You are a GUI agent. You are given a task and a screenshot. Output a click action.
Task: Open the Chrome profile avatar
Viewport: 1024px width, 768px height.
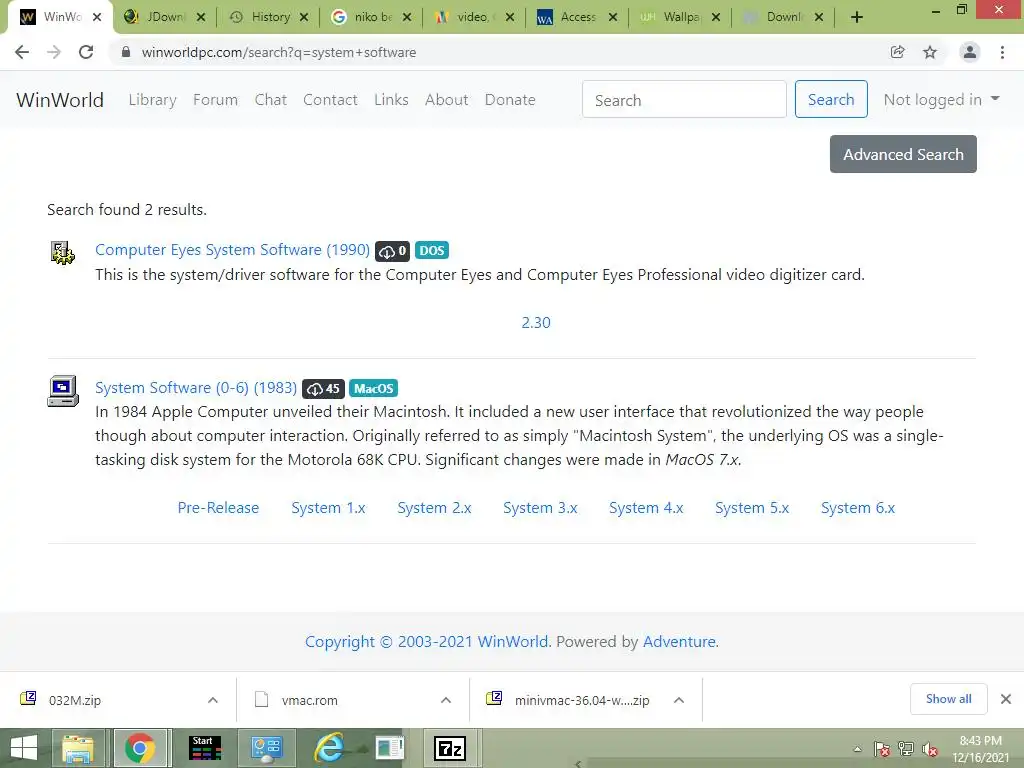click(970, 52)
